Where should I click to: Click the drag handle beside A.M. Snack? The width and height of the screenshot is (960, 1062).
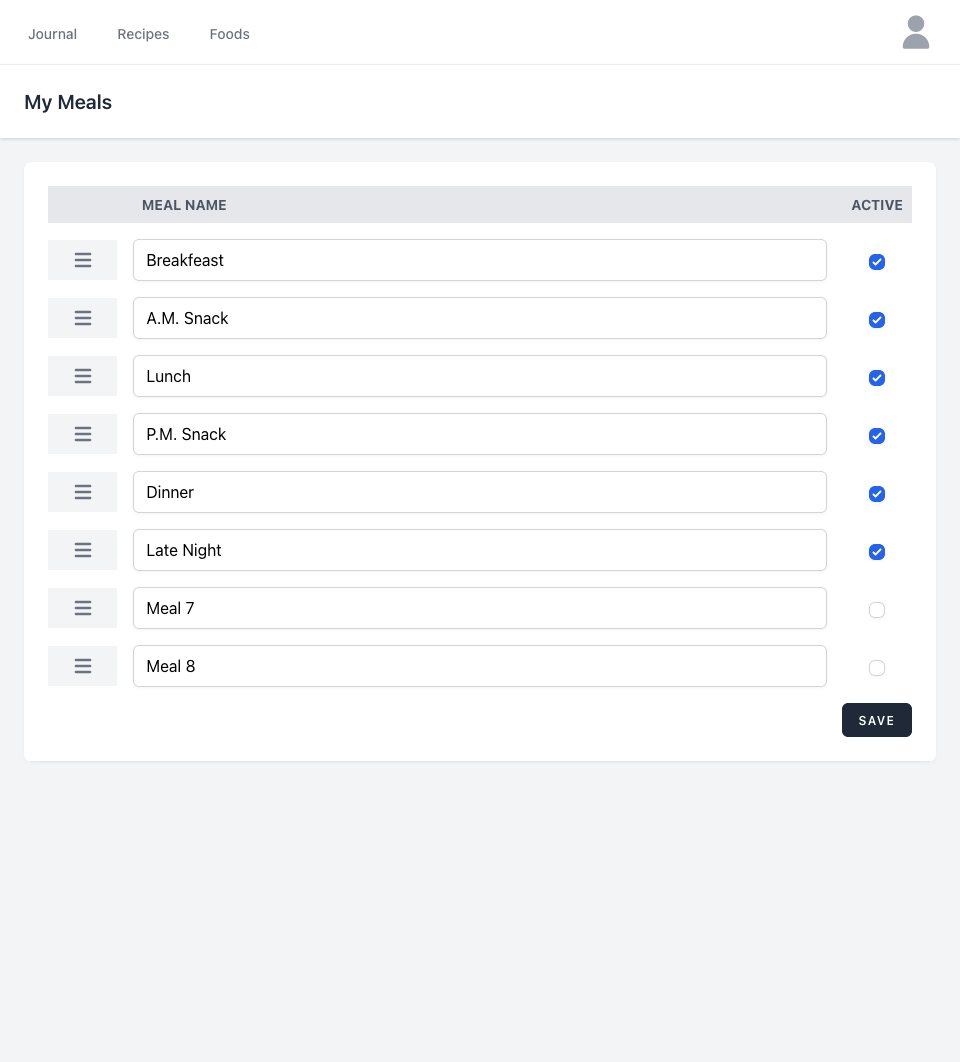pos(83,318)
